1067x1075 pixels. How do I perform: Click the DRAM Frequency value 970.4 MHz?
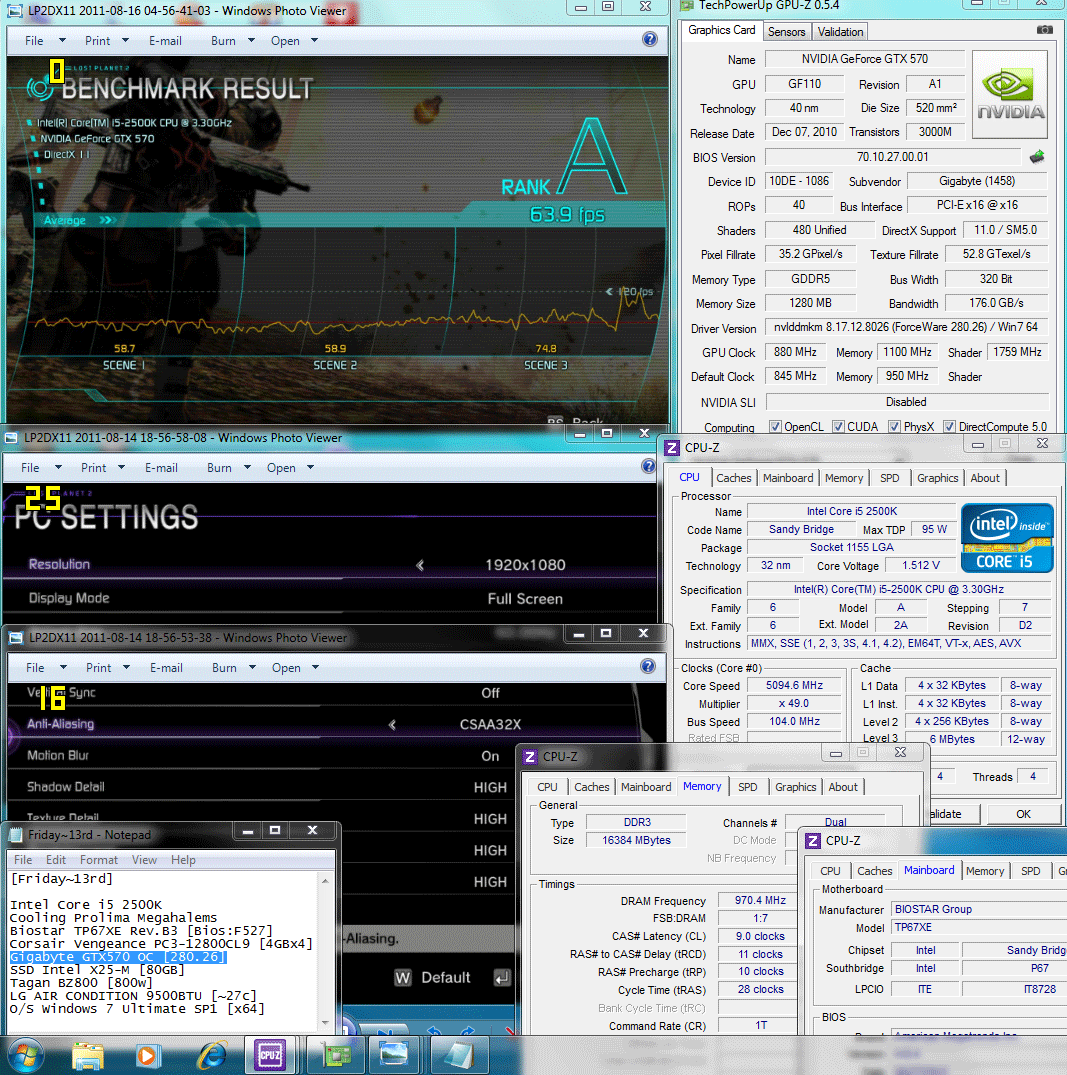click(x=759, y=900)
